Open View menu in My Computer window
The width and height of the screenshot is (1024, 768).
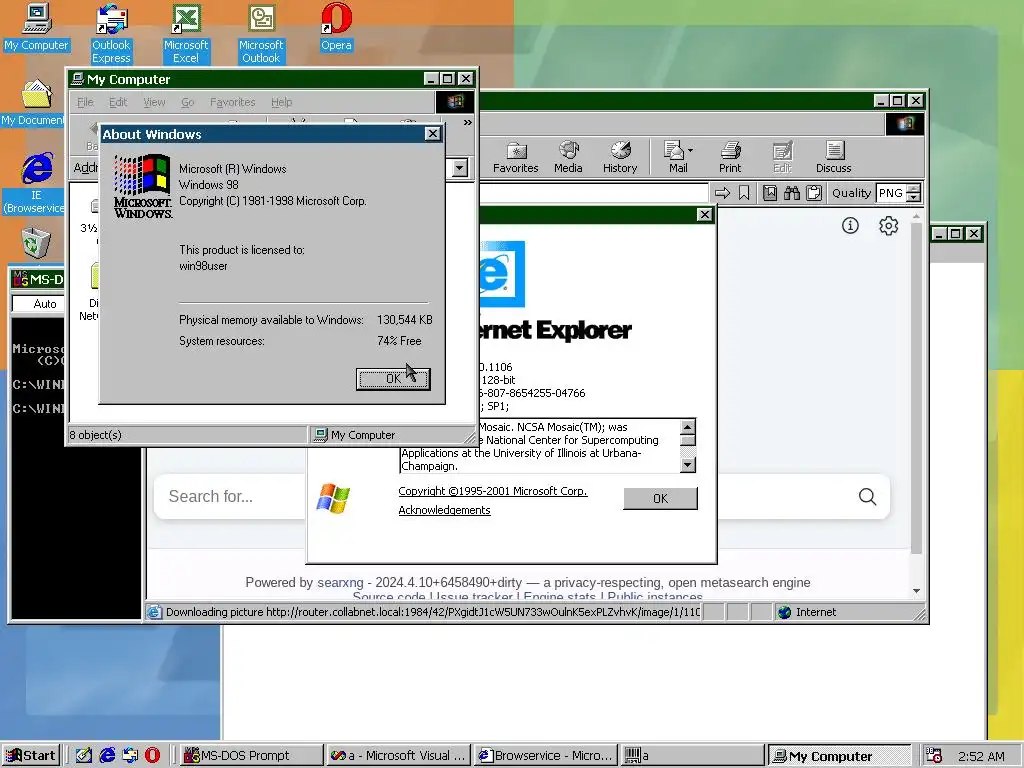tap(154, 102)
